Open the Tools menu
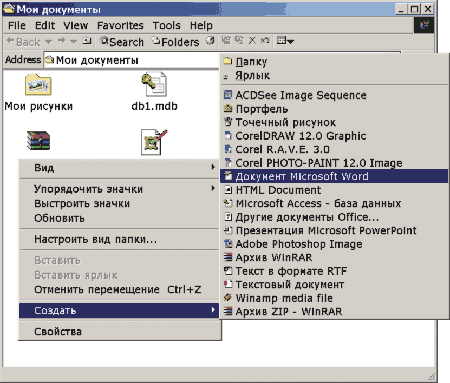450x383 pixels. 166,25
